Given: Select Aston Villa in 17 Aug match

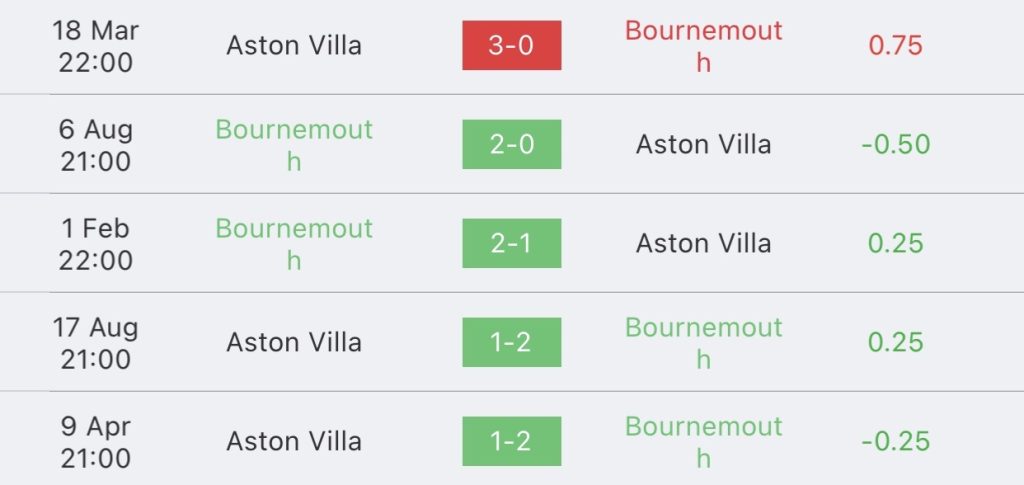Looking at the screenshot, I should pos(294,342).
